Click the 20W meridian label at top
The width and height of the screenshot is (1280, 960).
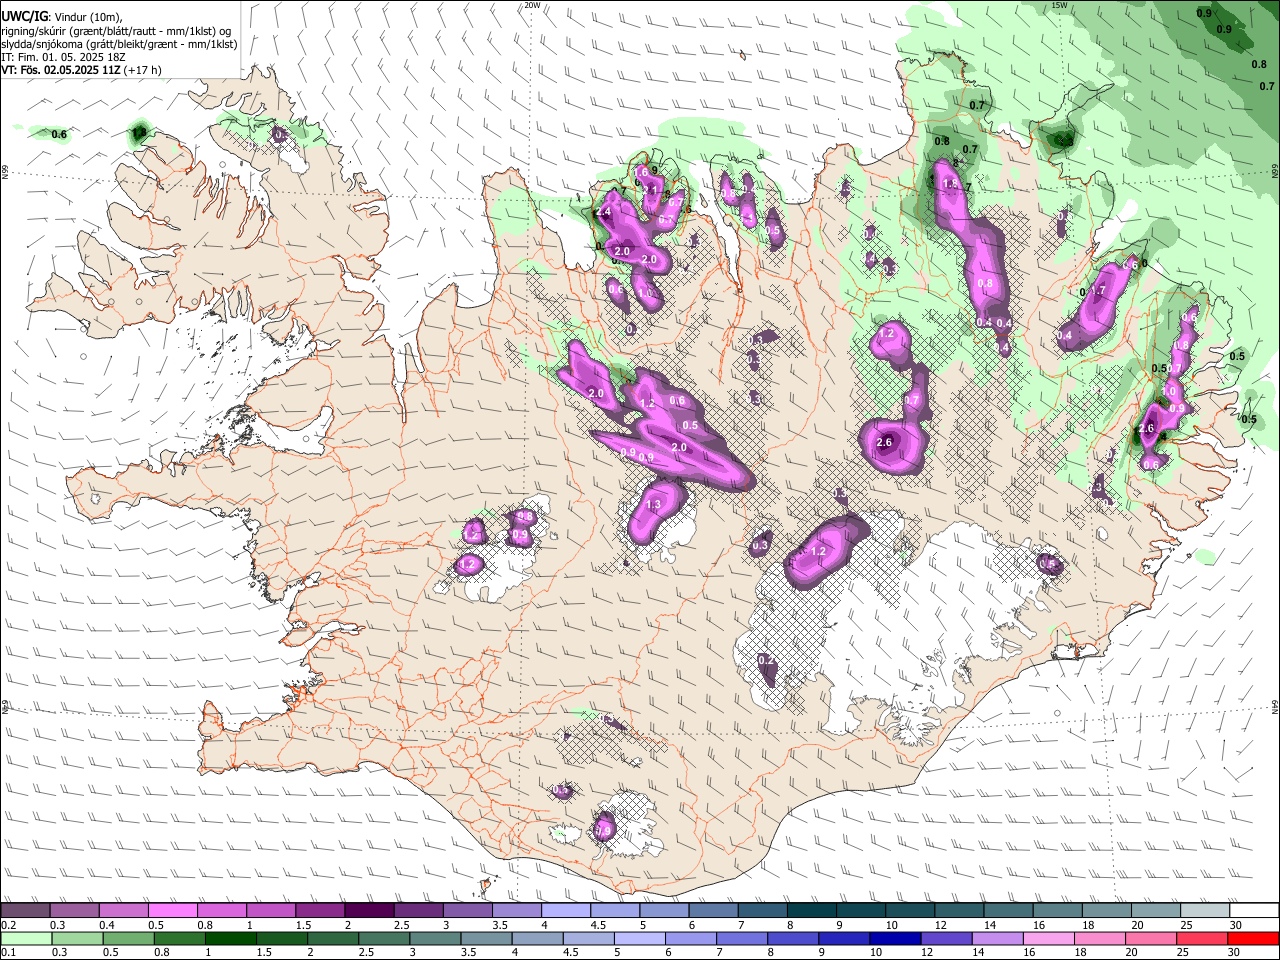point(532,5)
